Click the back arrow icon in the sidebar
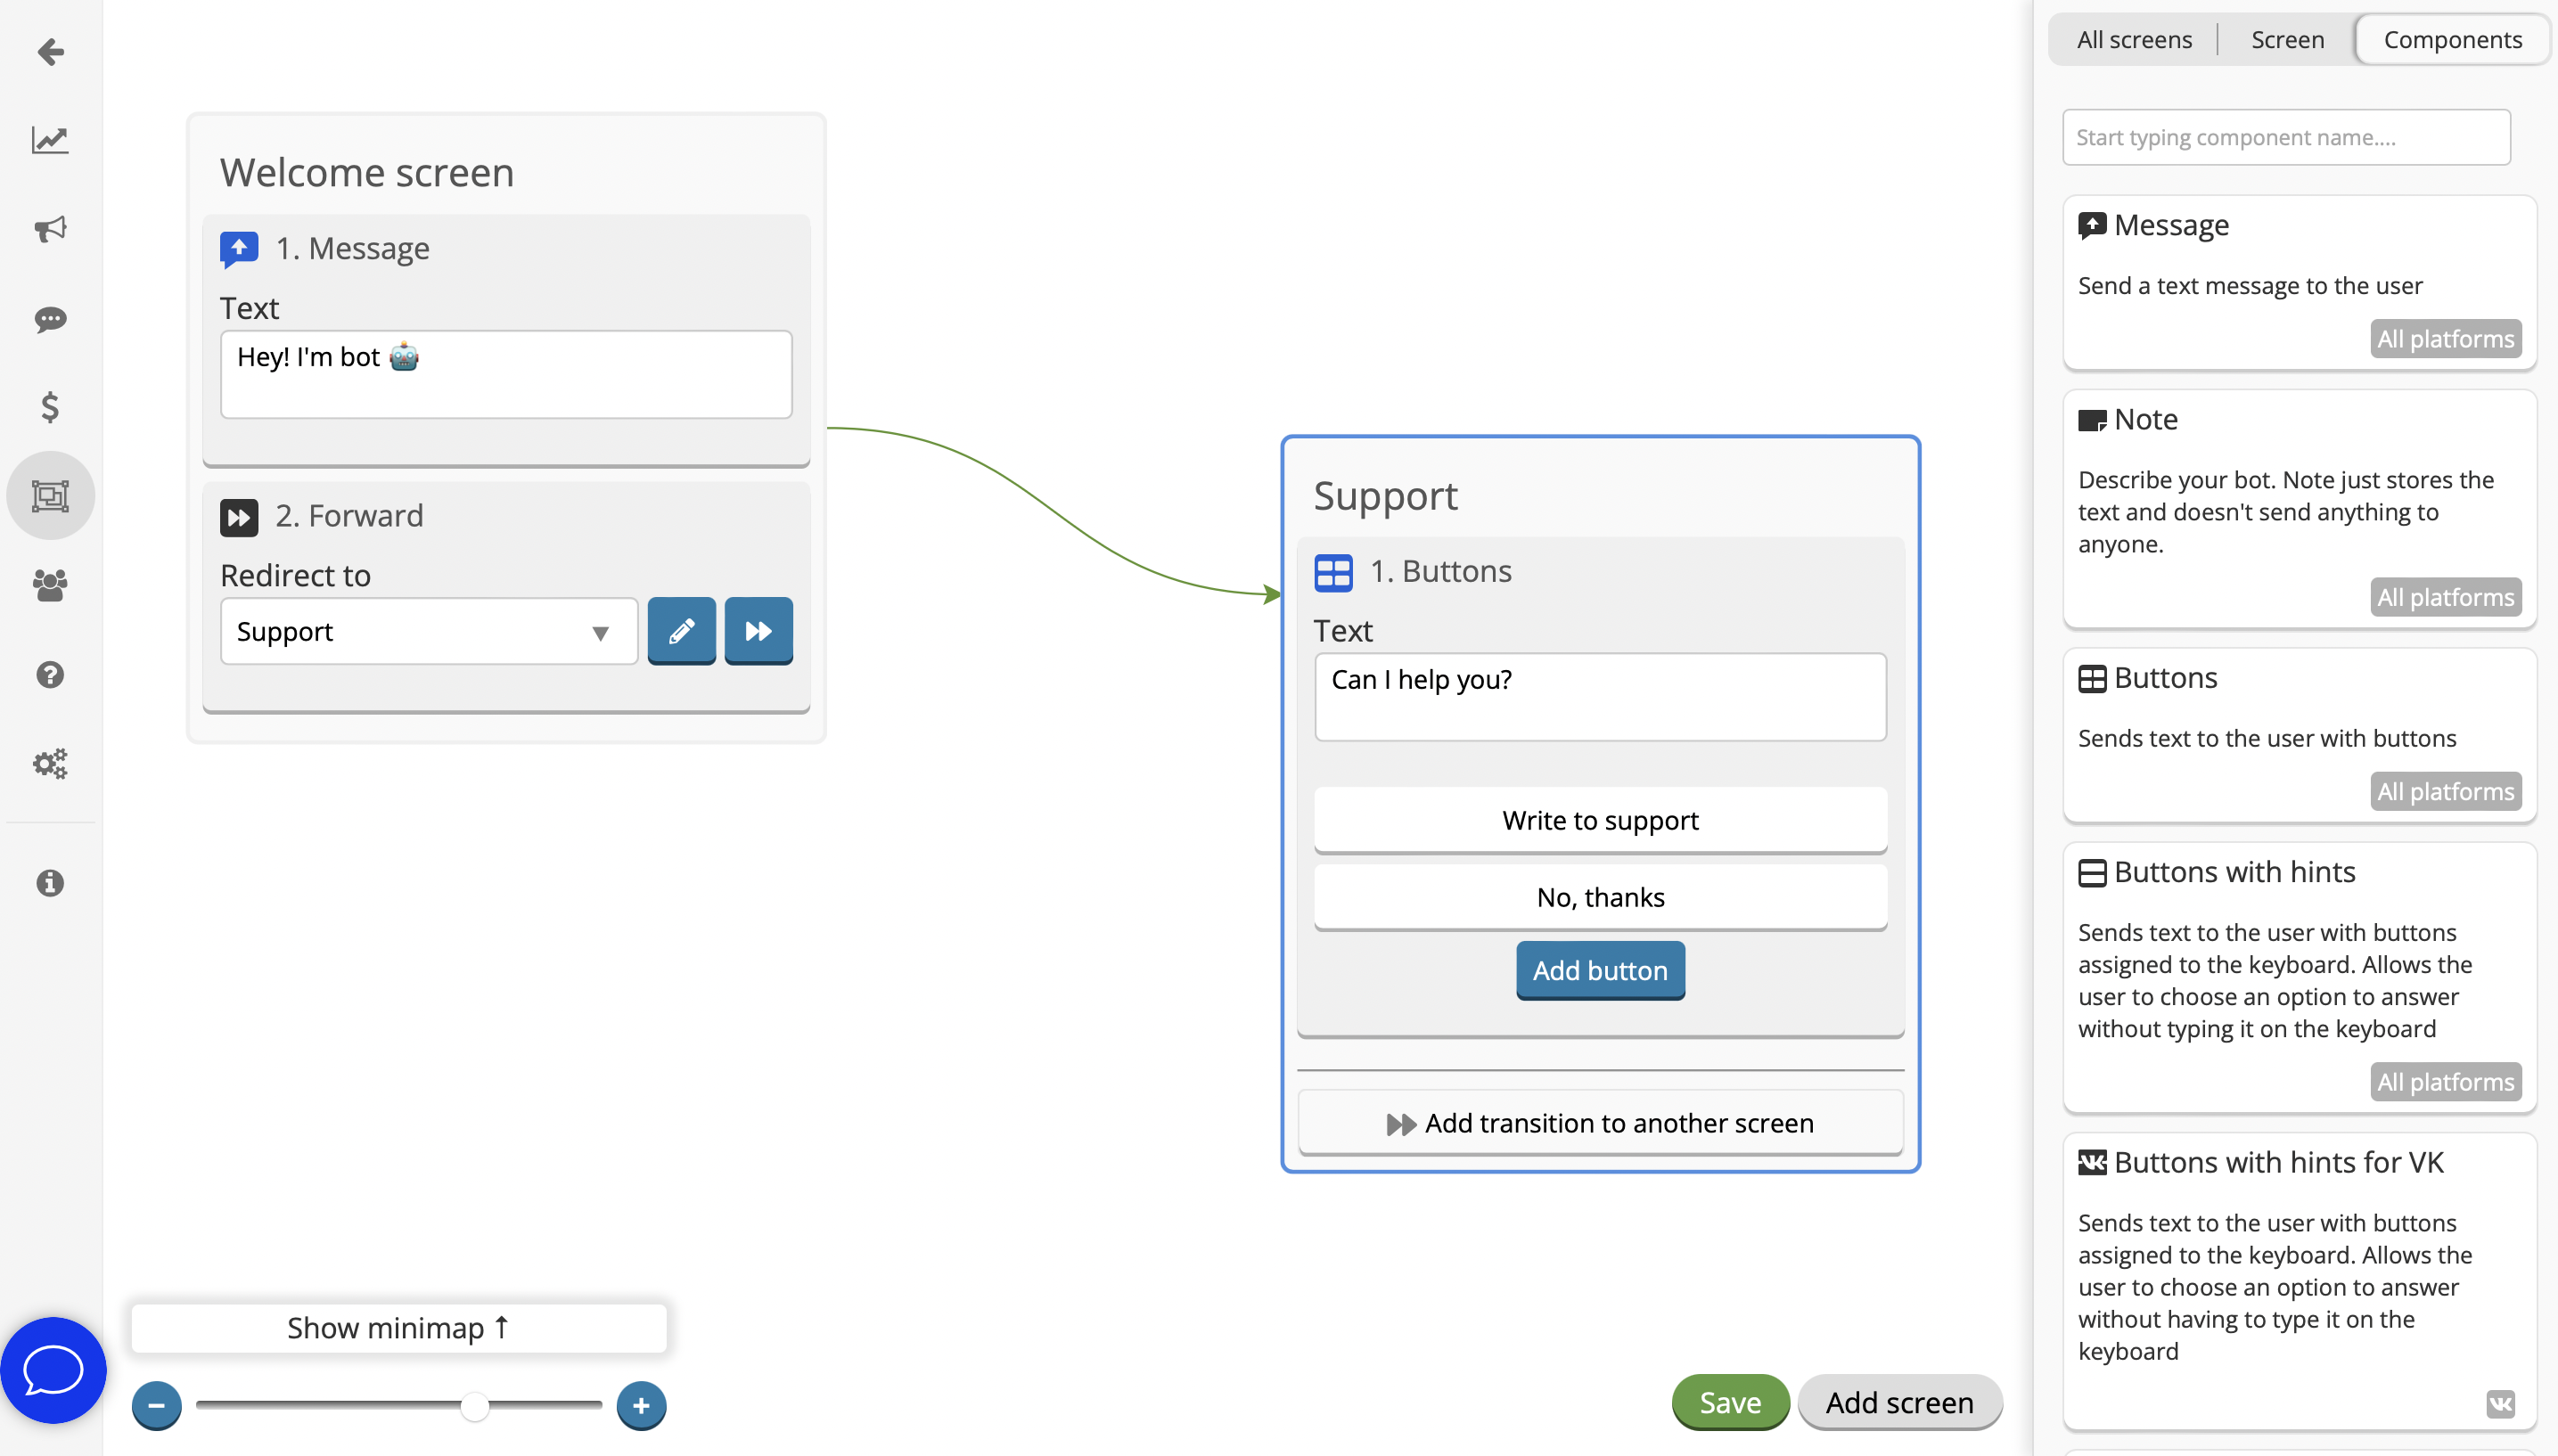2558x1456 pixels. pyautogui.click(x=50, y=51)
